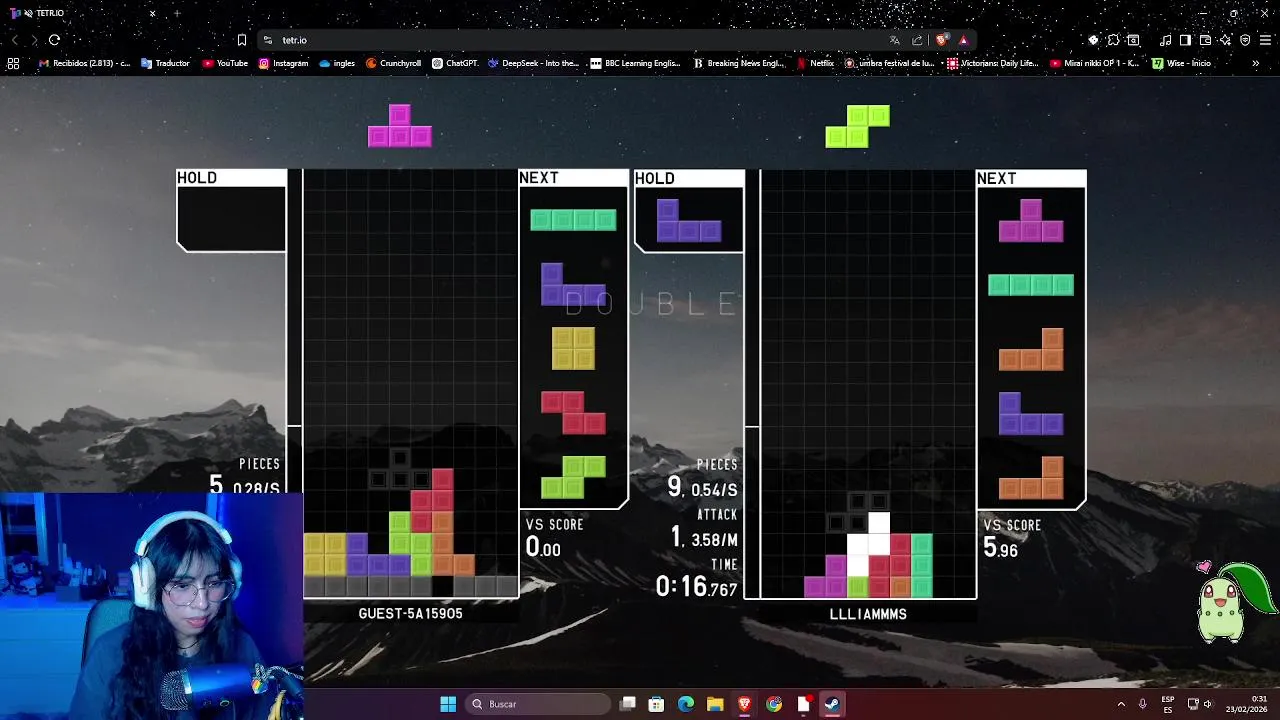Screen dimensions: 1280x720
Task: Open Recibidos Gmail bookmark
Action: click(x=84, y=63)
